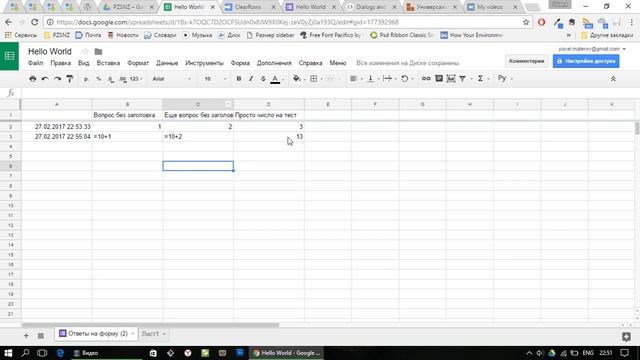Toggle strikethrough formatting
This screenshot has height=360, width=640.
tap(263, 79)
